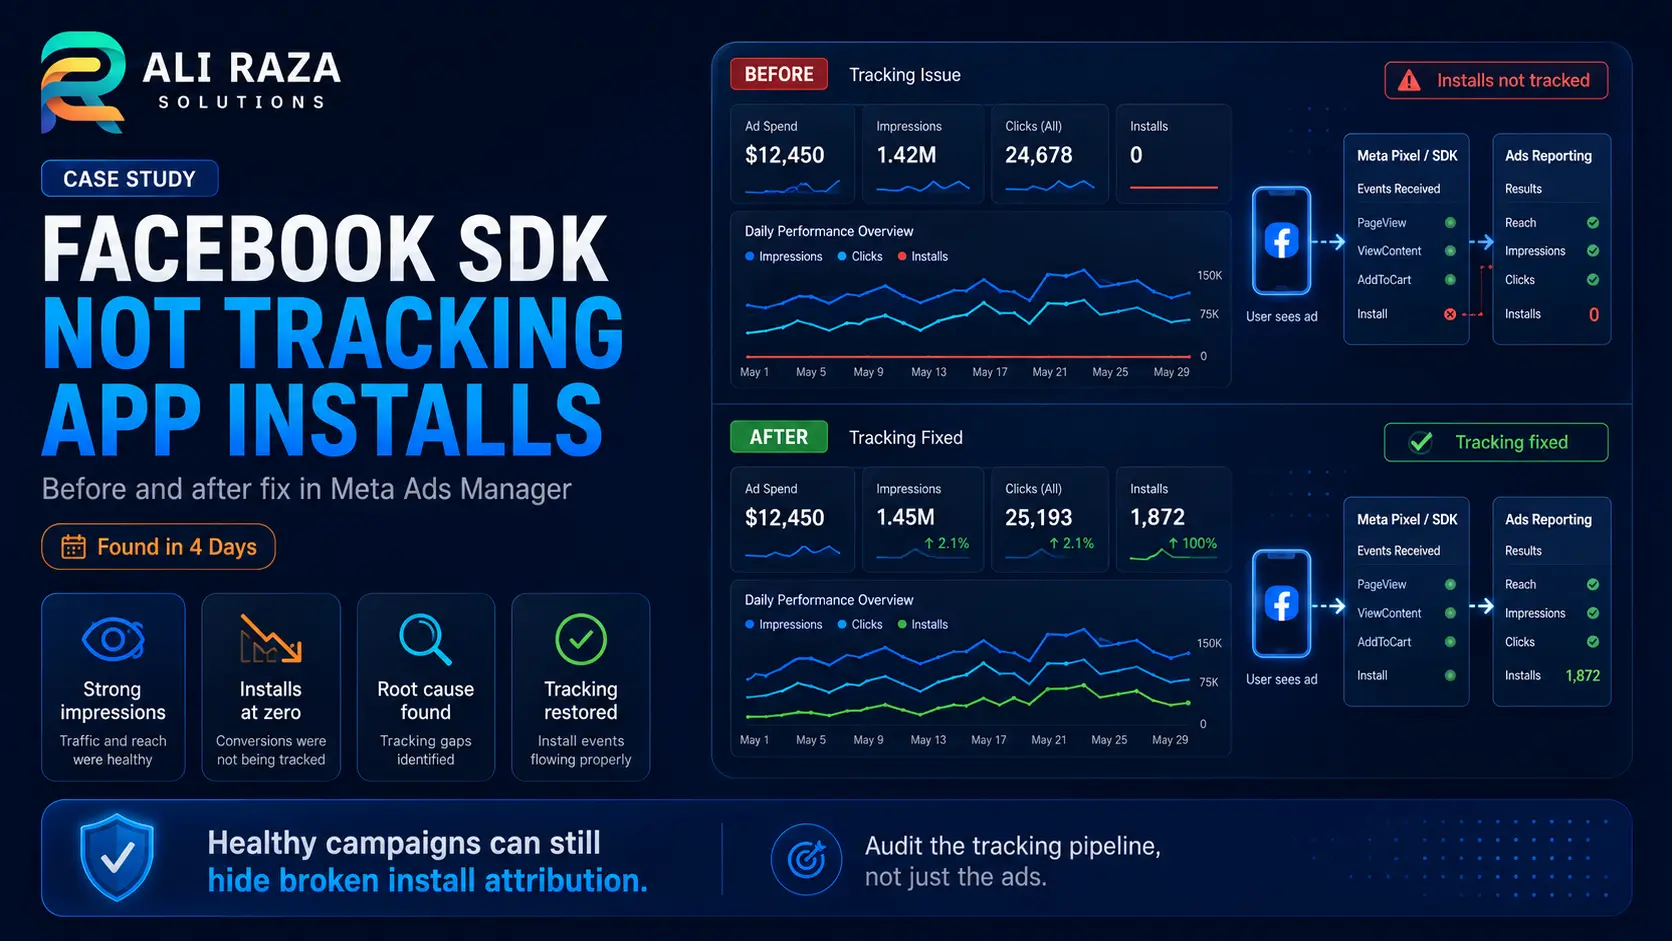The width and height of the screenshot is (1672, 941).
Task: Click the BEFORE red label badge
Action: 779,74
